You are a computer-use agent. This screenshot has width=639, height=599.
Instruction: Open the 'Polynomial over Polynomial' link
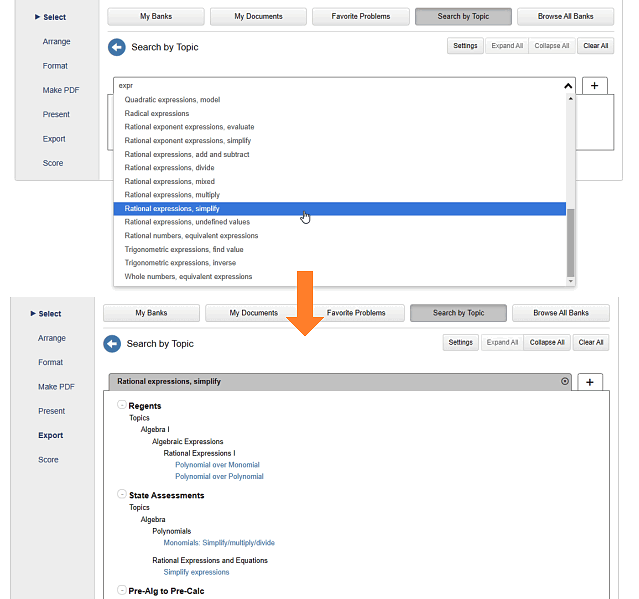pos(219,476)
